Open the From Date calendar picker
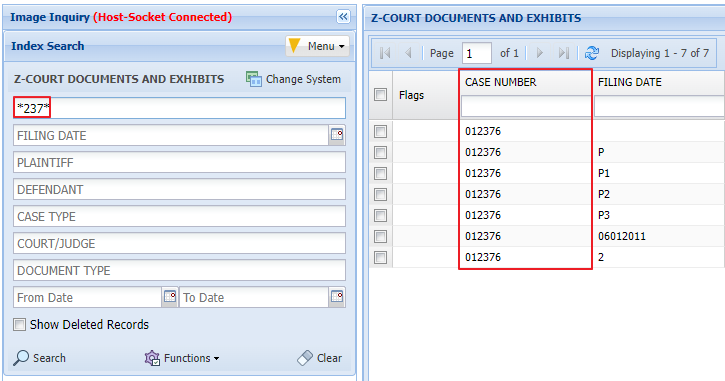The image size is (725, 381). pos(170,297)
